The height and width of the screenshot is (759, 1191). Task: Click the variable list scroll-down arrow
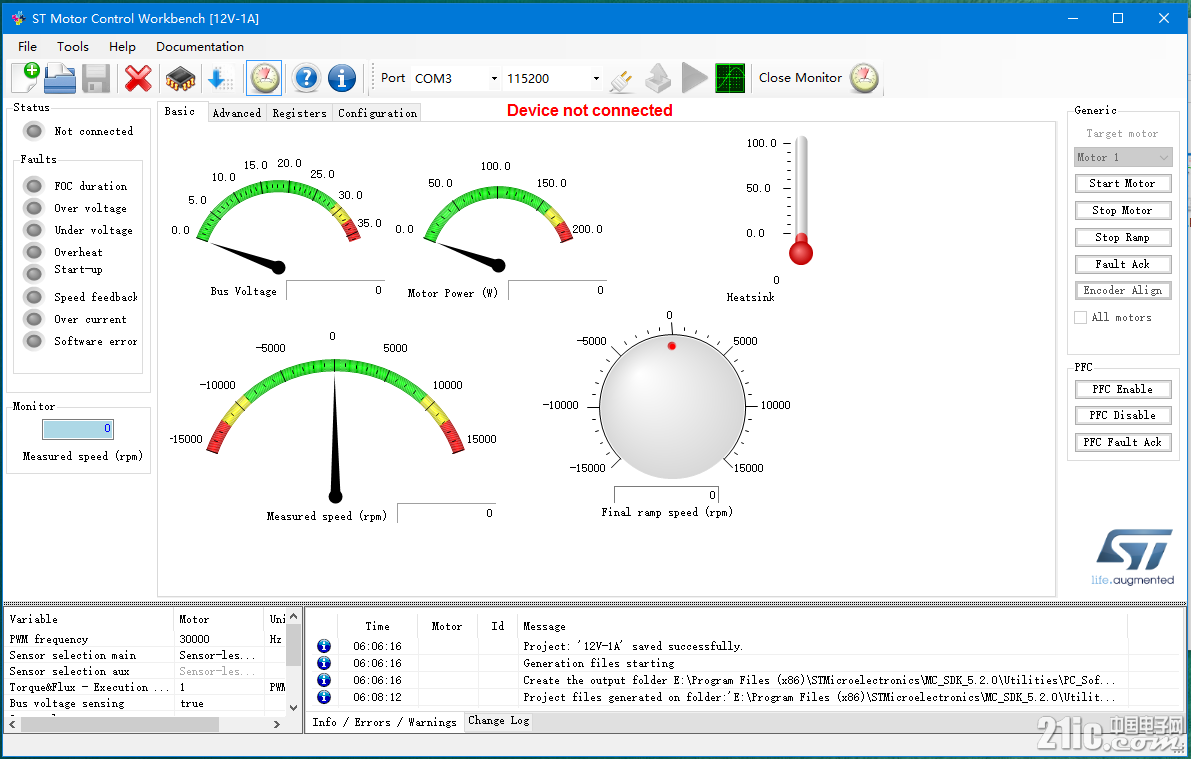(294, 707)
